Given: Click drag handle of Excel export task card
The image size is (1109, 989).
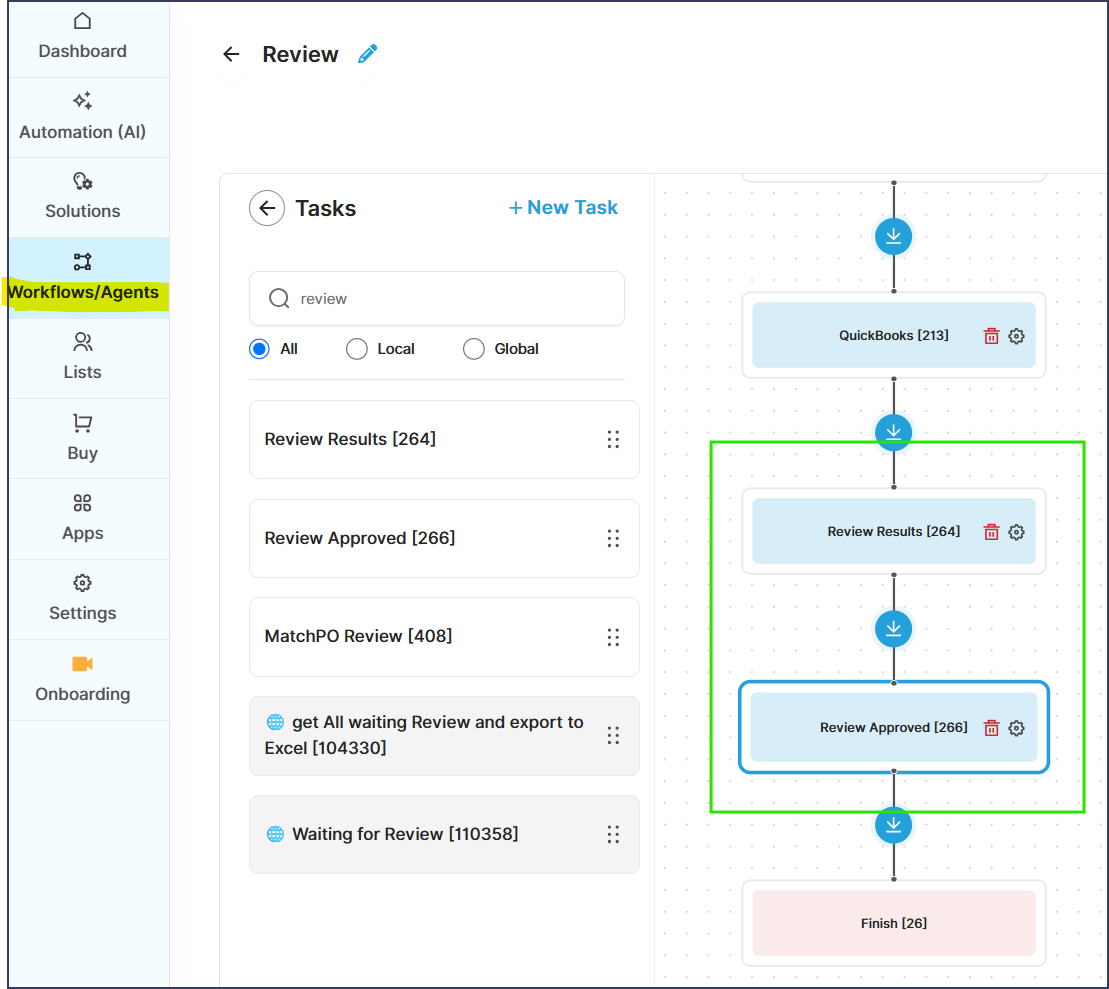Looking at the screenshot, I should (613, 736).
